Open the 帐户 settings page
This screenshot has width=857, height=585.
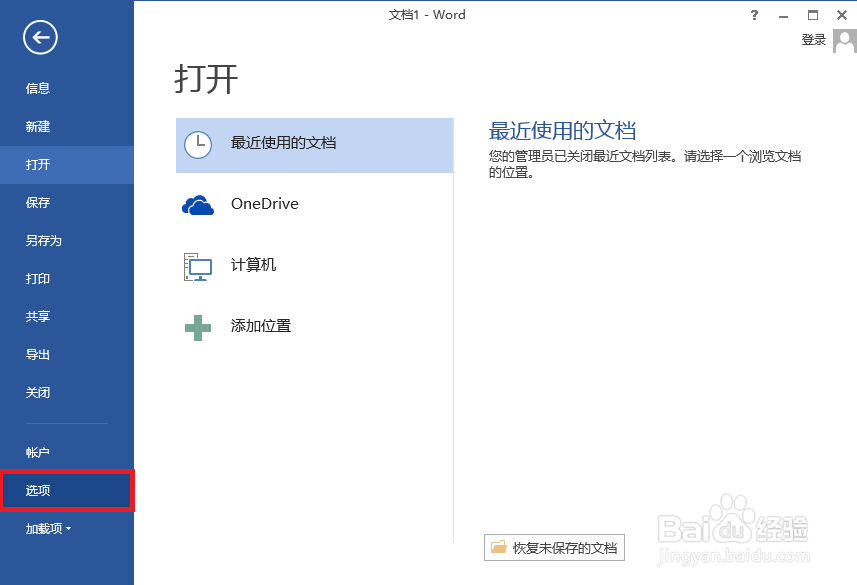[x=38, y=452]
